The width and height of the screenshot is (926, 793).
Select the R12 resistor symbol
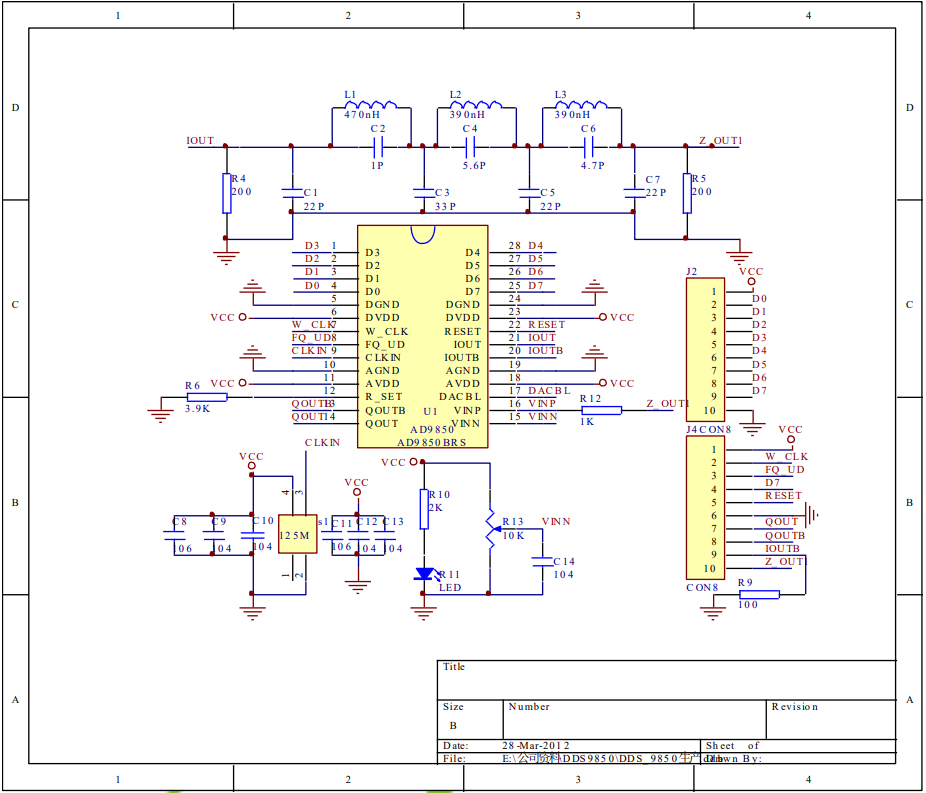click(601, 410)
